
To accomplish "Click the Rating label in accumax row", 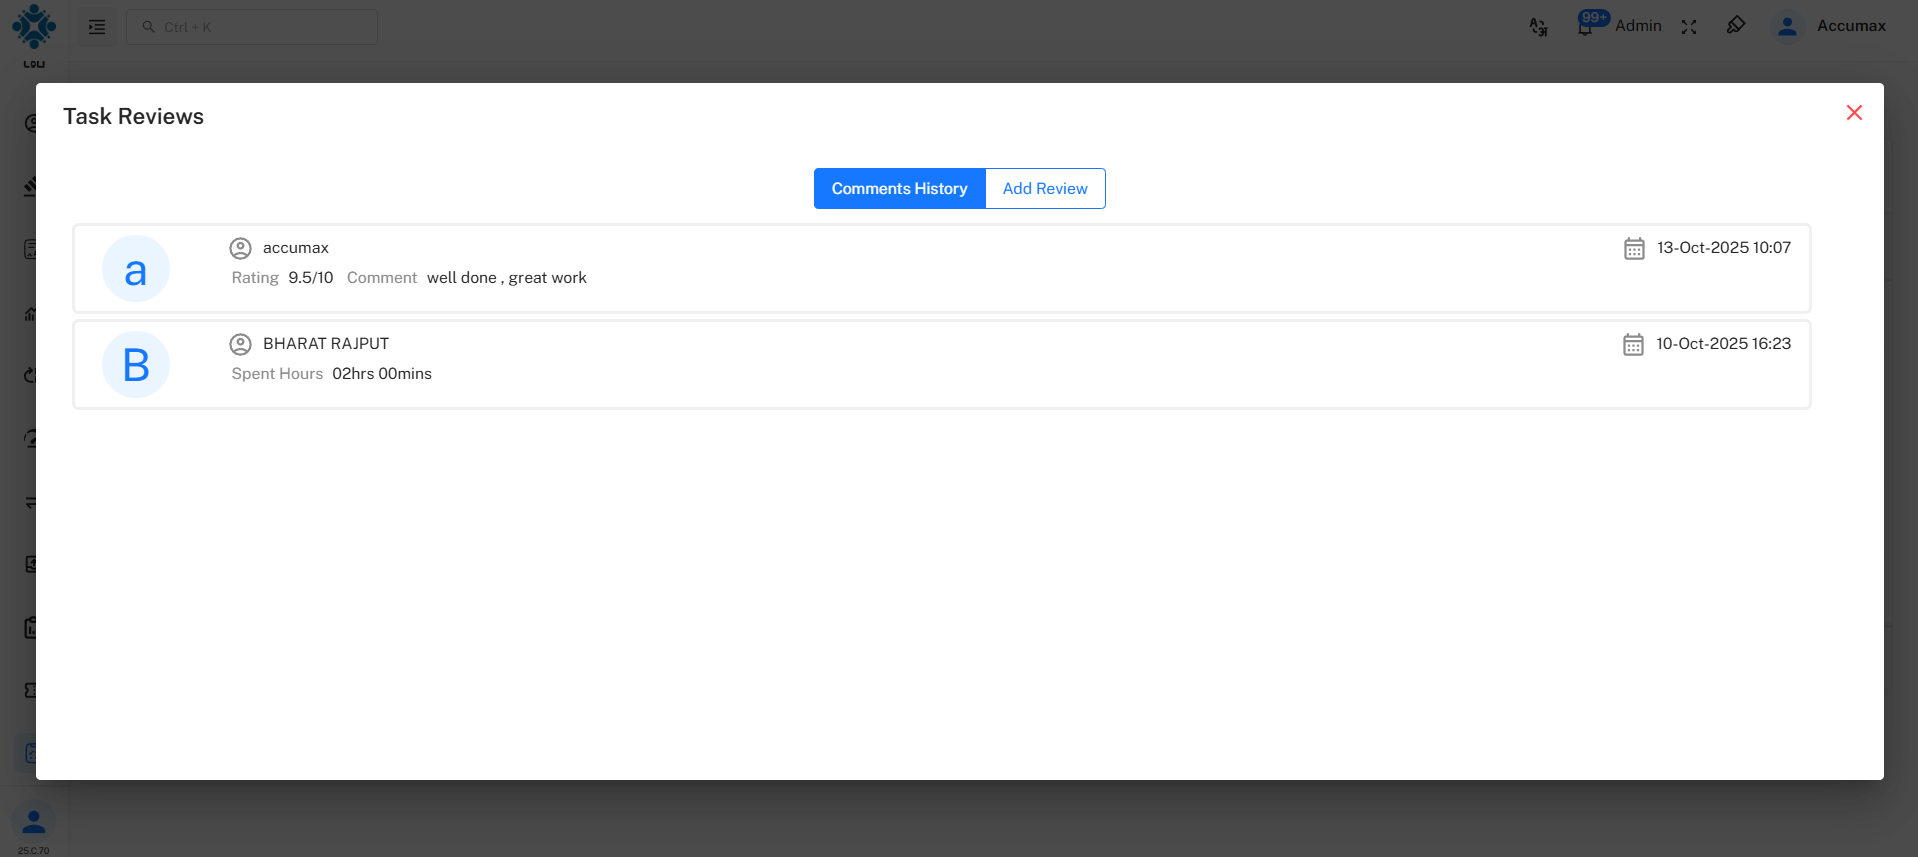I will [255, 278].
